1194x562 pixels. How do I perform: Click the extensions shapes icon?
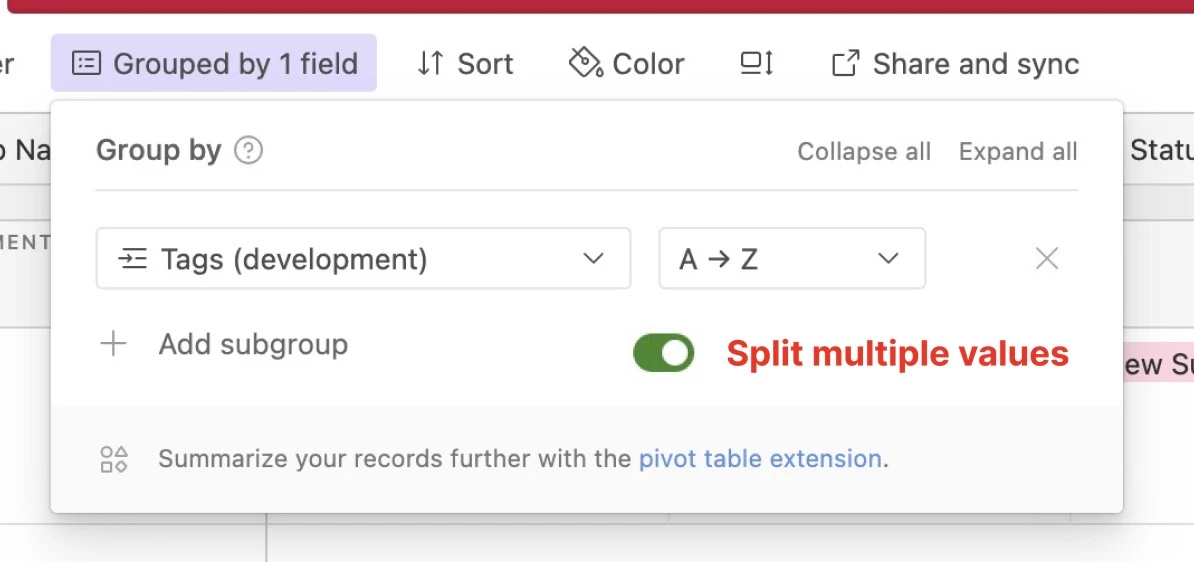point(114,459)
